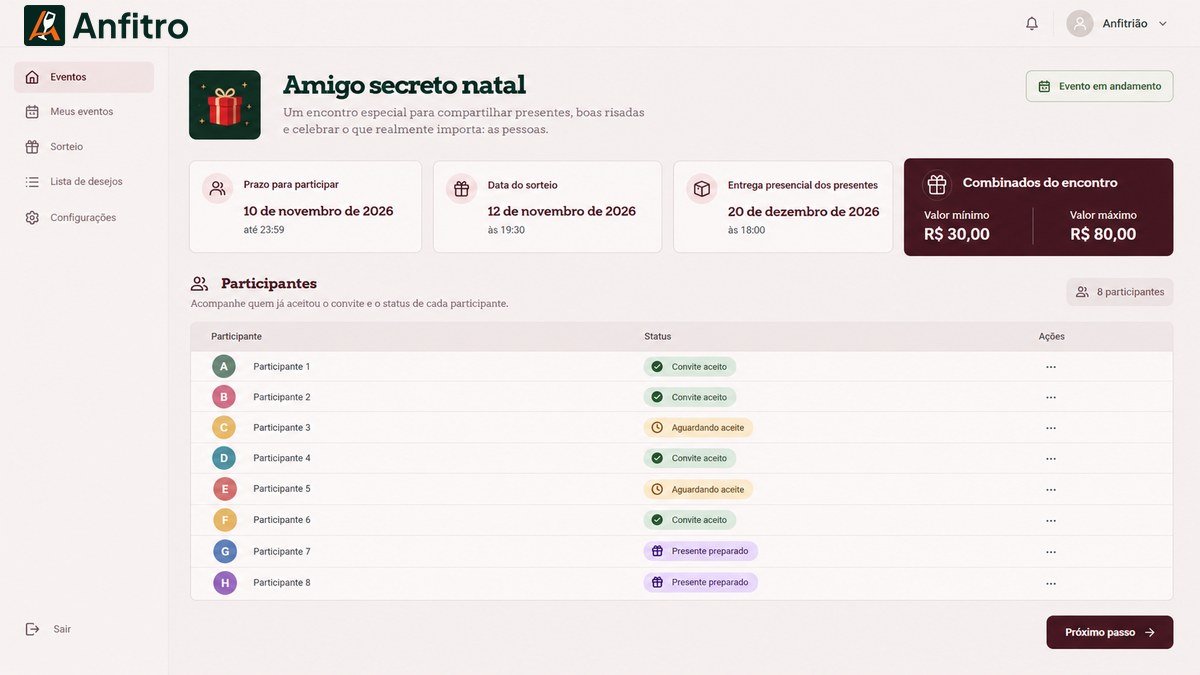Click Aguardando aceite badge for Participante 3
Viewport: 1200px width, 675px height.
pos(698,428)
